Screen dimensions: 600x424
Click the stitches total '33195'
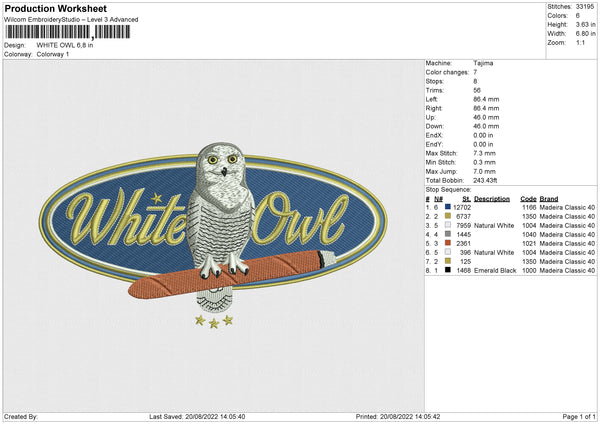[585, 7]
